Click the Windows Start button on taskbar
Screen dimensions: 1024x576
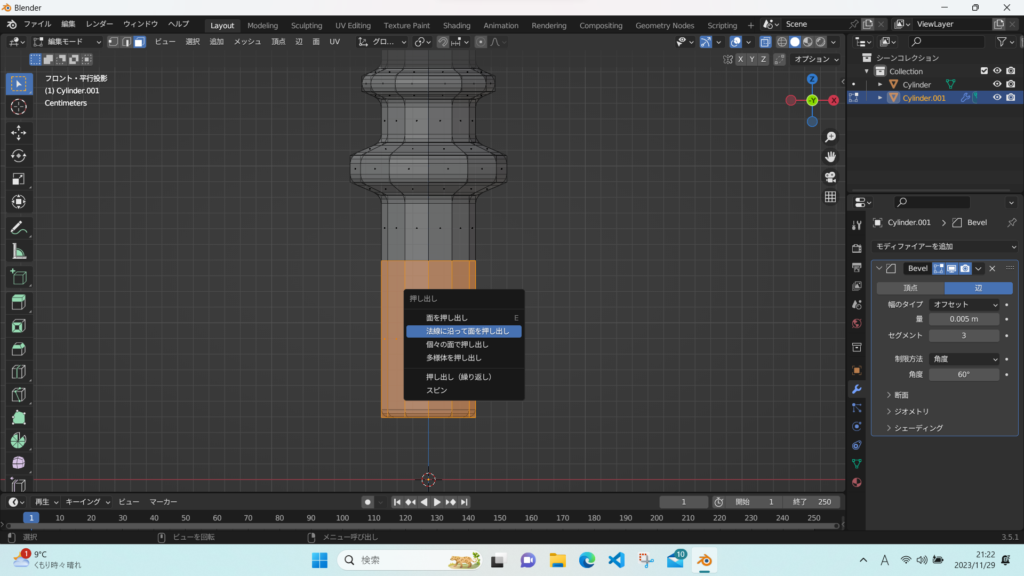pyautogui.click(x=320, y=560)
